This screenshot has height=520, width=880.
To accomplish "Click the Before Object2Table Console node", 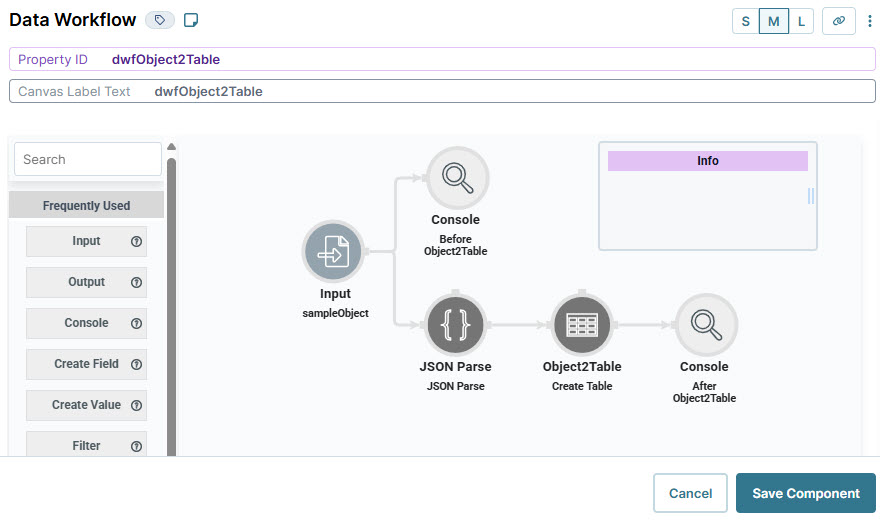I will pyautogui.click(x=457, y=178).
